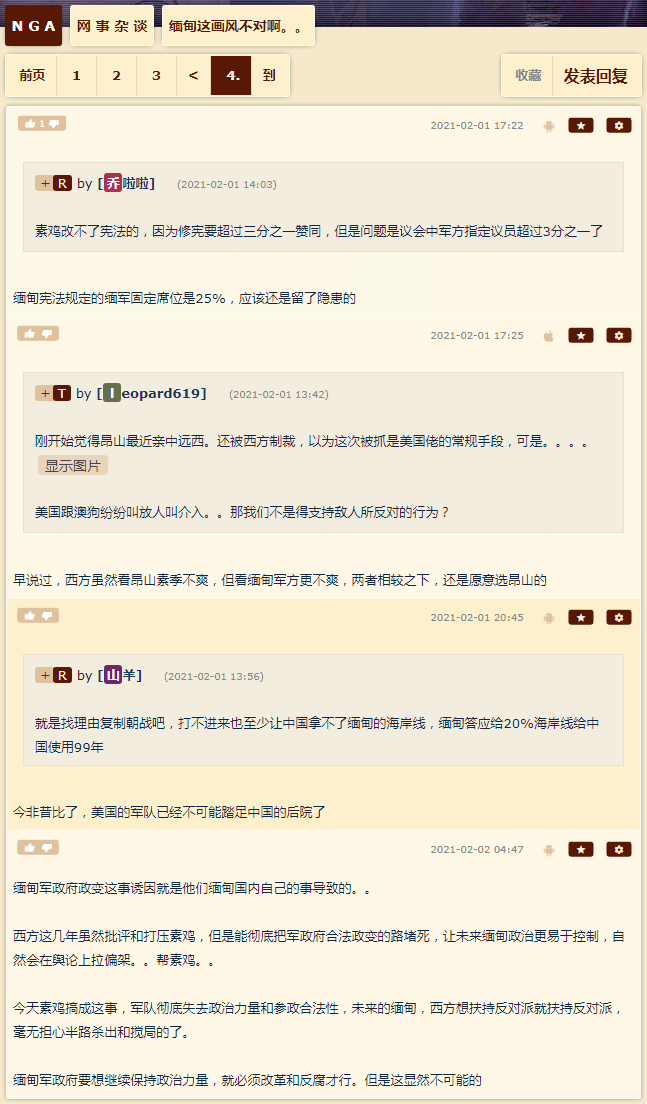Click the star icon on the 20:45 post
The image size is (647, 1104).
[x=581, y=617]
